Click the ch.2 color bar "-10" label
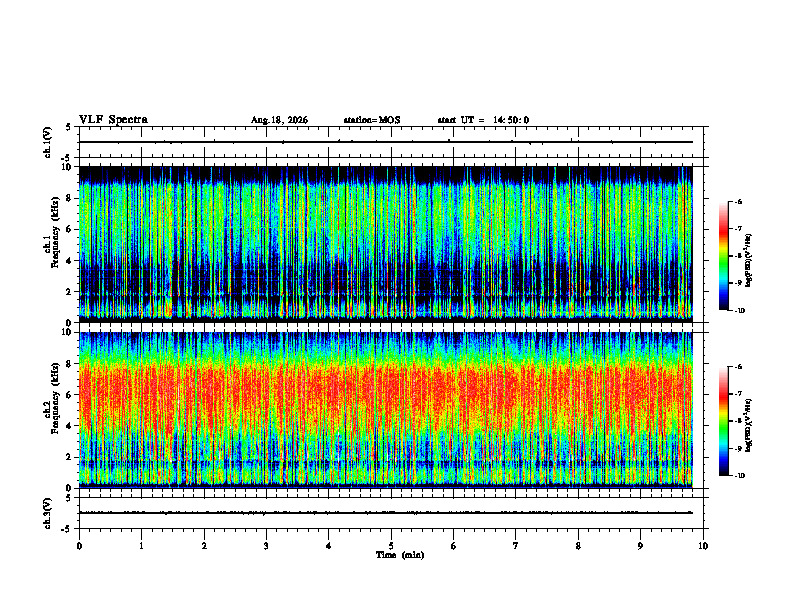The width and height of the screenshot is (792, 612). pyautogui.click(x=739, y=476)
